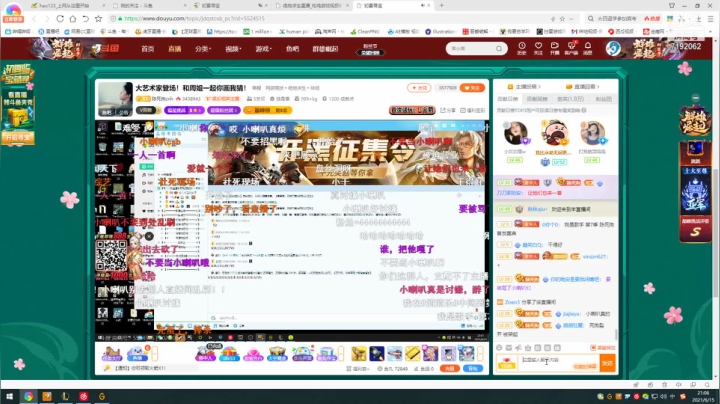
Task: Click the blue backpack button below gifts
Action: (473, 368)
